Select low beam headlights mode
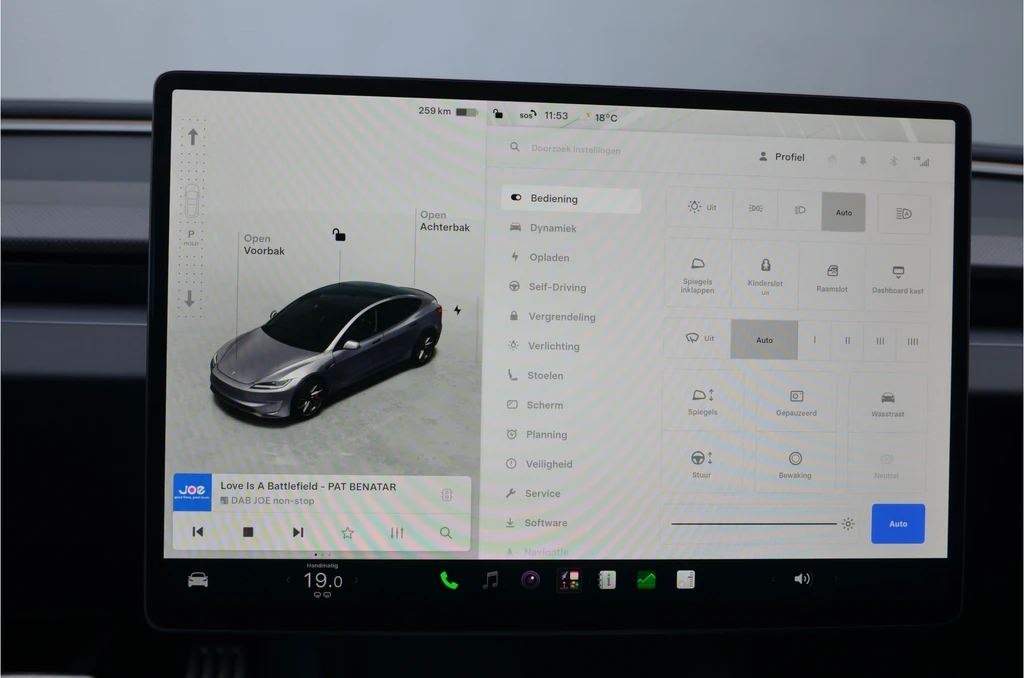The image size is (1024, 678). (799, 210)
